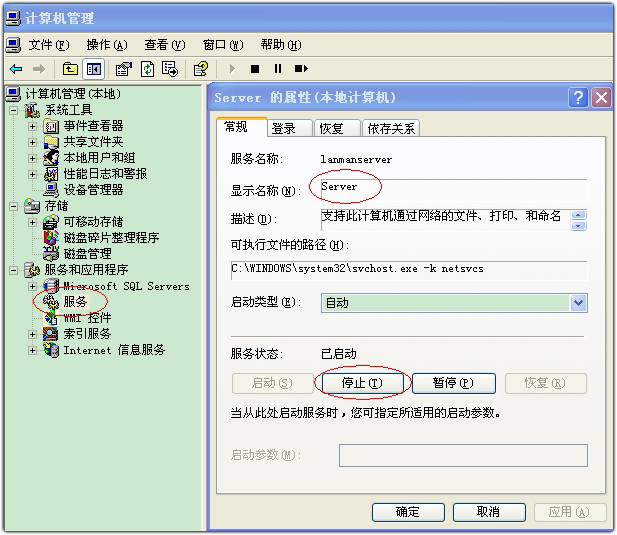This screenshot has height=535, width=617.
Task: Click the Start service play icon
Action: 232,69
